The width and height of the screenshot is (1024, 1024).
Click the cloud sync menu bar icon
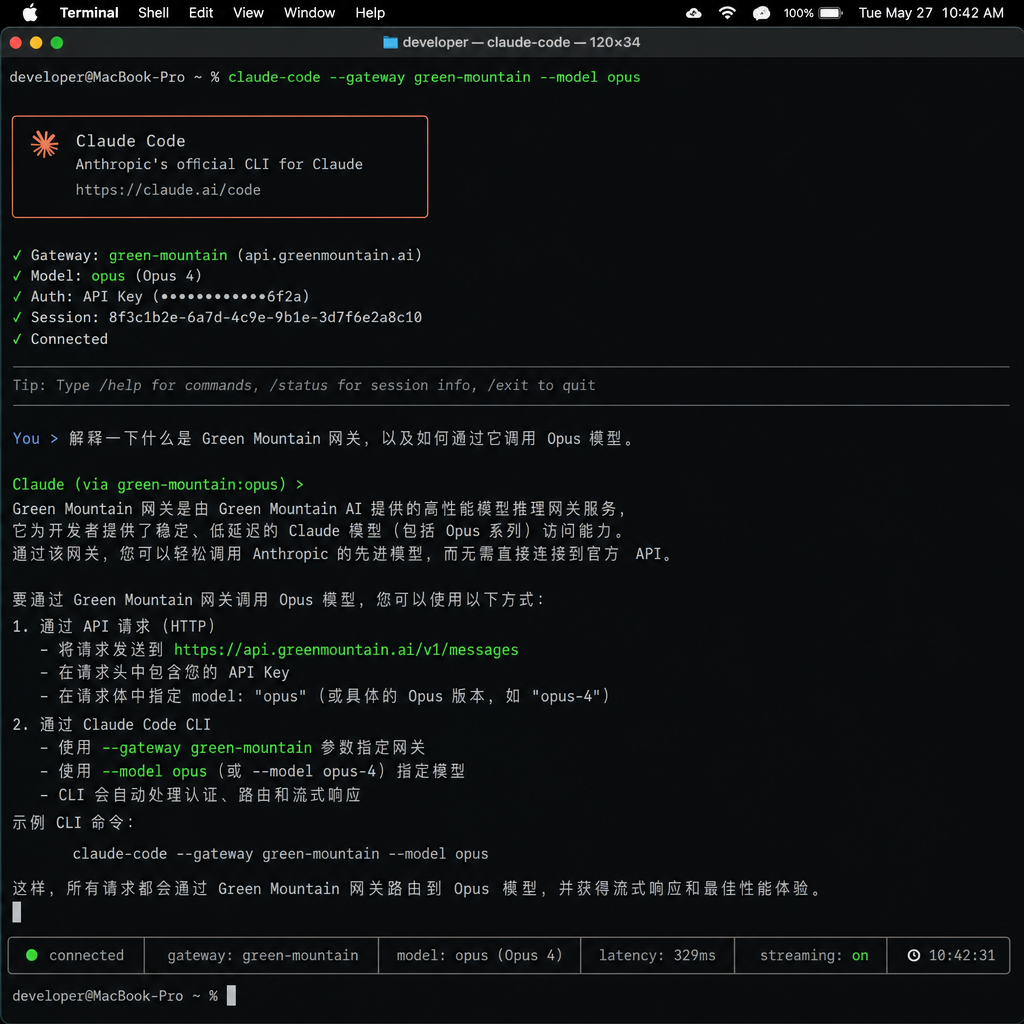click(x=694, y=12)
